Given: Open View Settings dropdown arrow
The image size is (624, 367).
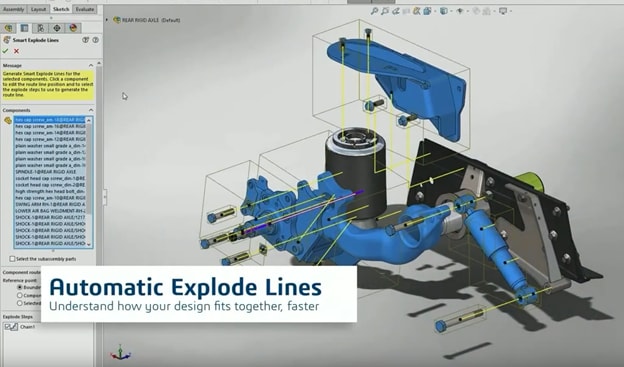Looking at the screenshot, I should [x=511, y=11].
